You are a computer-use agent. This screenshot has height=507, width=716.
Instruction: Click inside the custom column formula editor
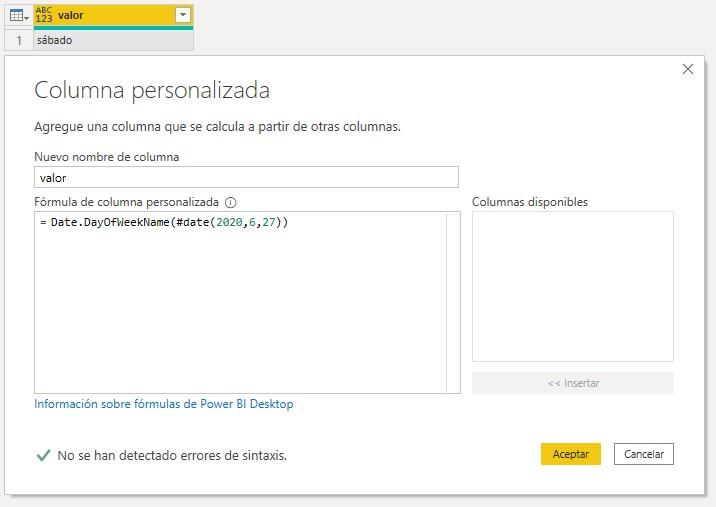240,300
